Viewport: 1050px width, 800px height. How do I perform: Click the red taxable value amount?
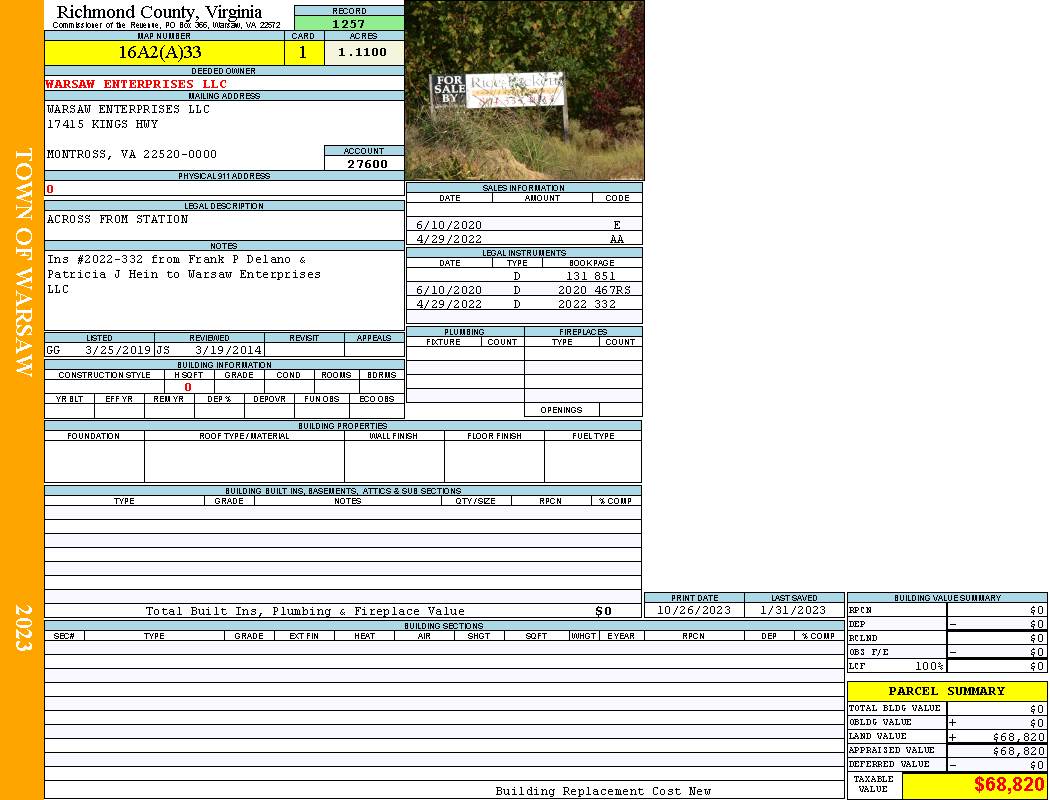click(1008, 785)
